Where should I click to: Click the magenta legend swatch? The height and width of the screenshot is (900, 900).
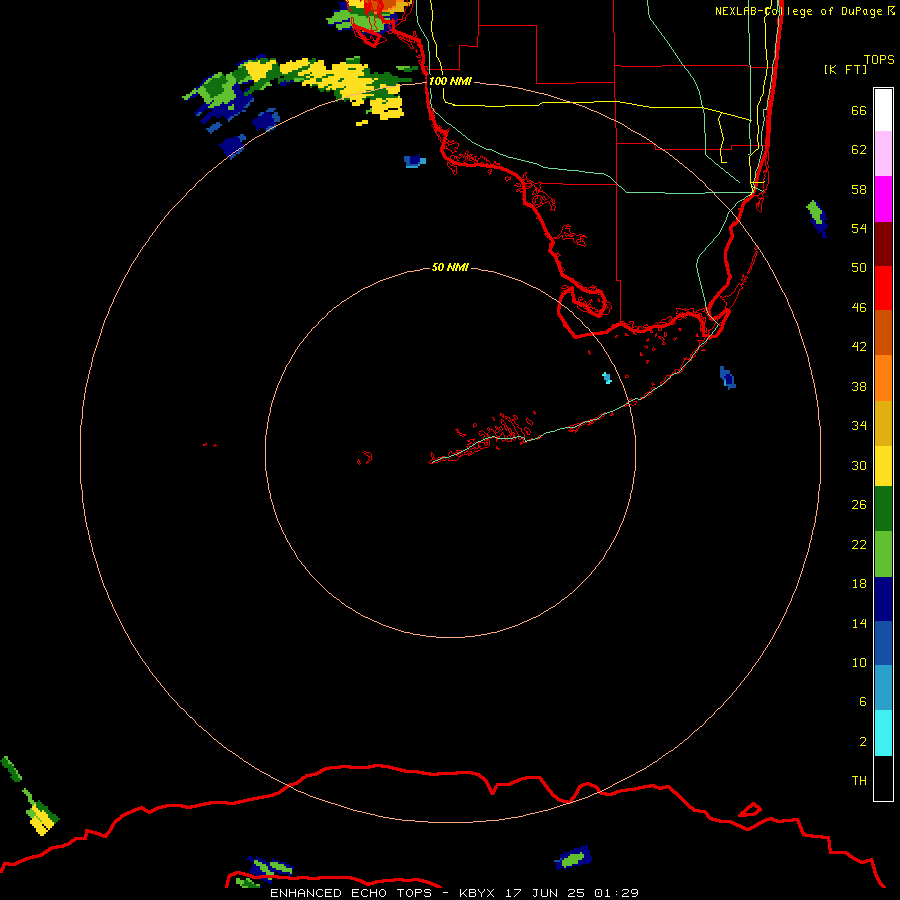tap(883, 199)
